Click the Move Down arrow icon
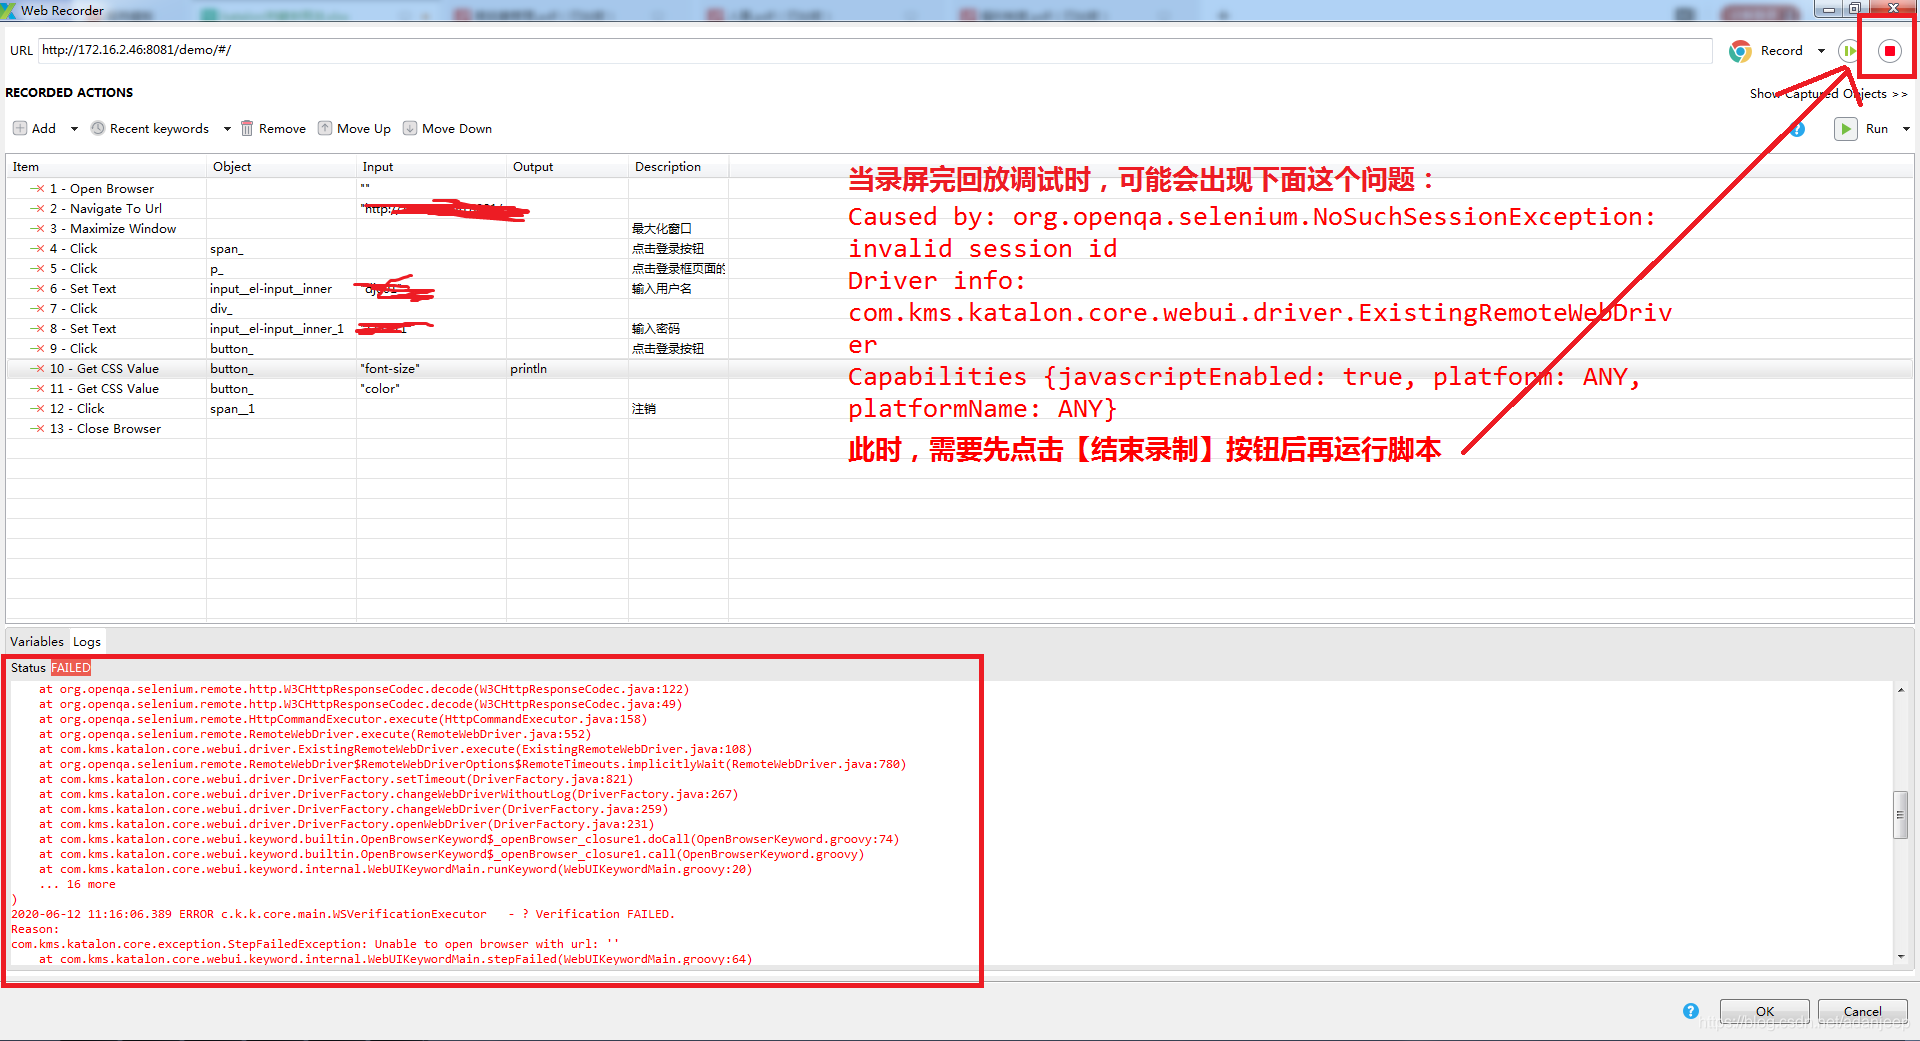 pyautogui.click(x=410, y=129)
